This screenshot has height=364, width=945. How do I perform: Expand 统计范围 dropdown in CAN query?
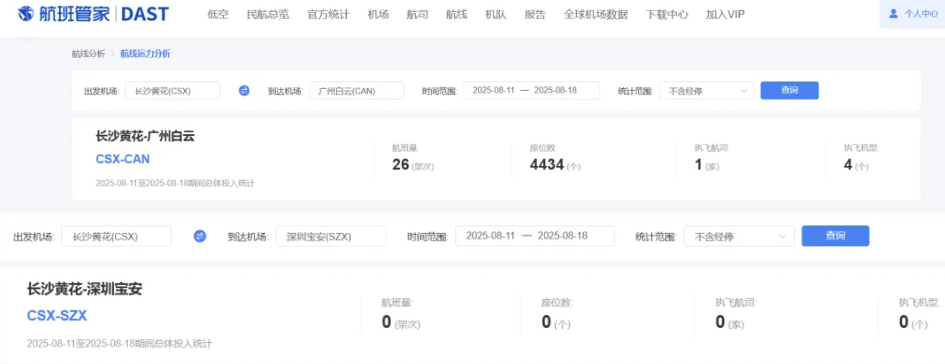707,91
